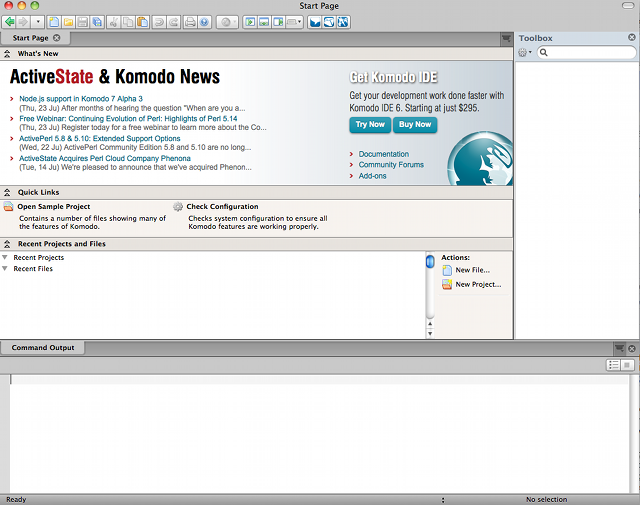Expand the Recent Files list
This screenshot has height=505, width=640.
point(5,269)
